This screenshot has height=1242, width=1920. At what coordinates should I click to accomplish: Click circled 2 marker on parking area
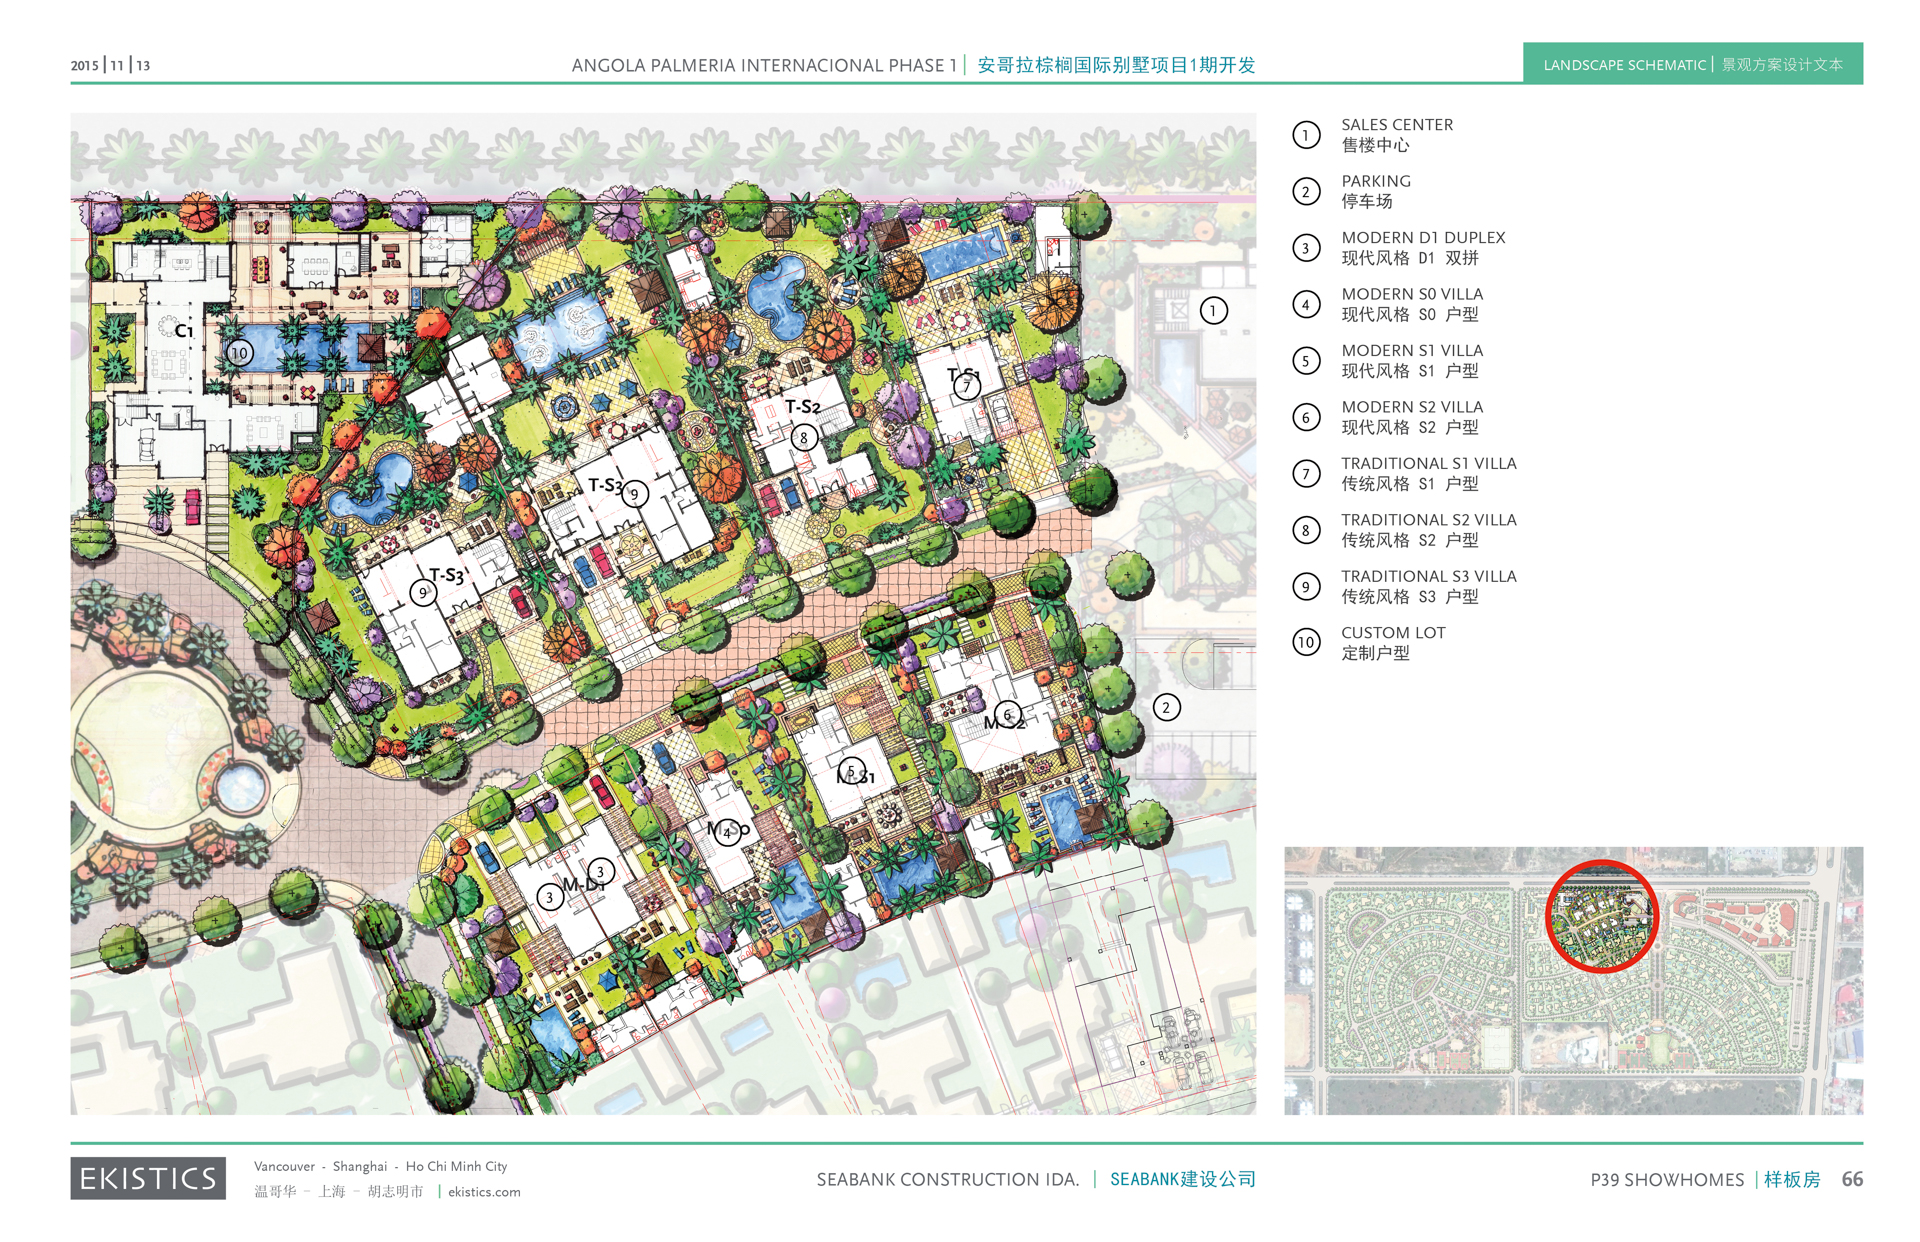click(1166, 708)
